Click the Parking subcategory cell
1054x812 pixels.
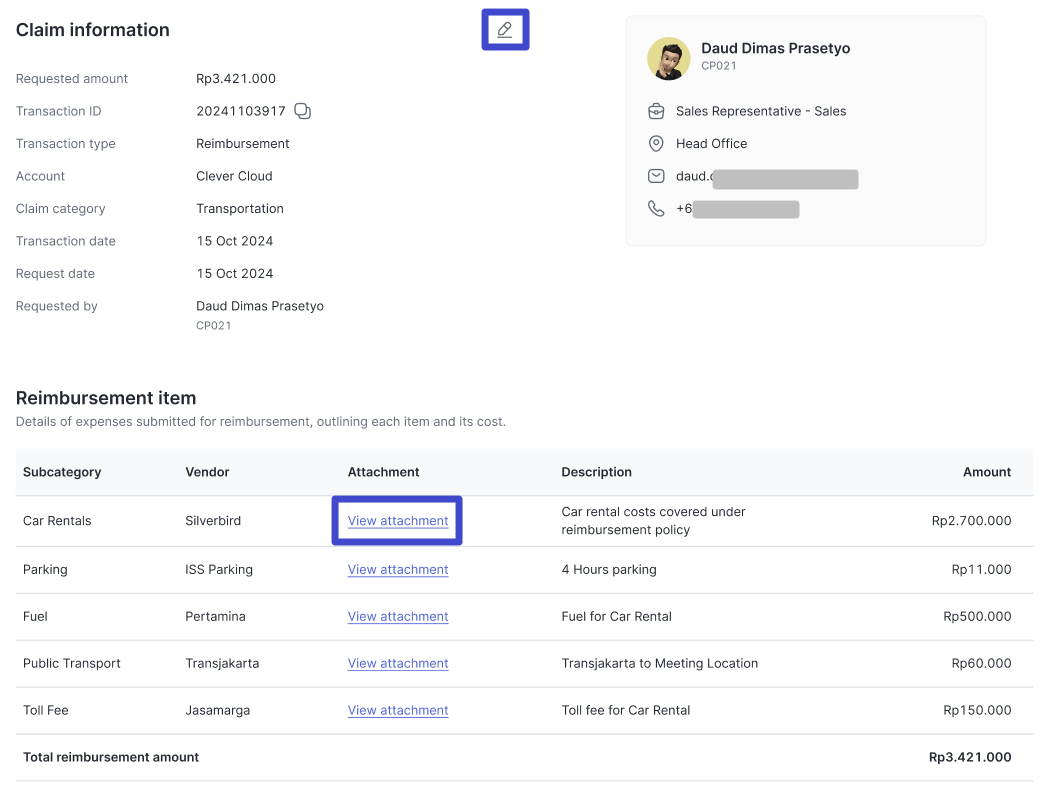click(x=45, y=569)
